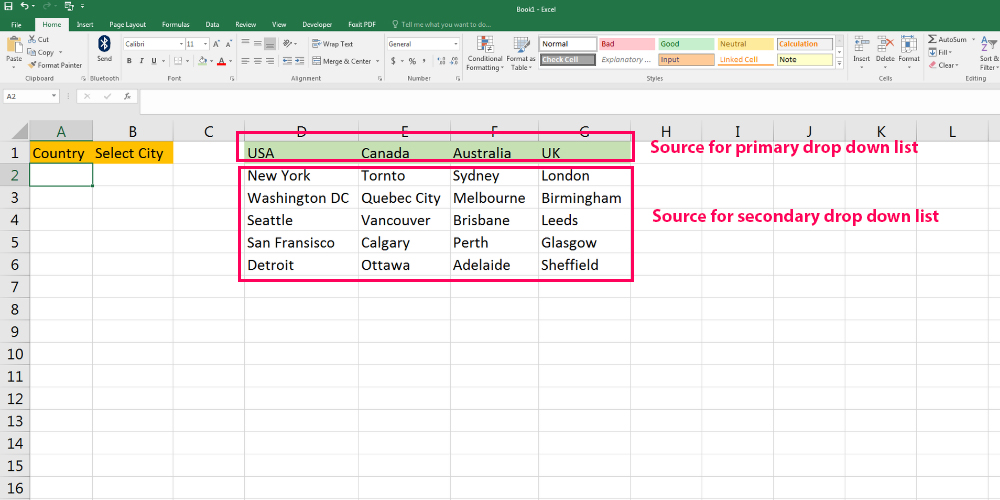Viewport: 1000px width, 500px height.
Task: Toggle Wrap Text for the cell
Action: click(332, 44)
